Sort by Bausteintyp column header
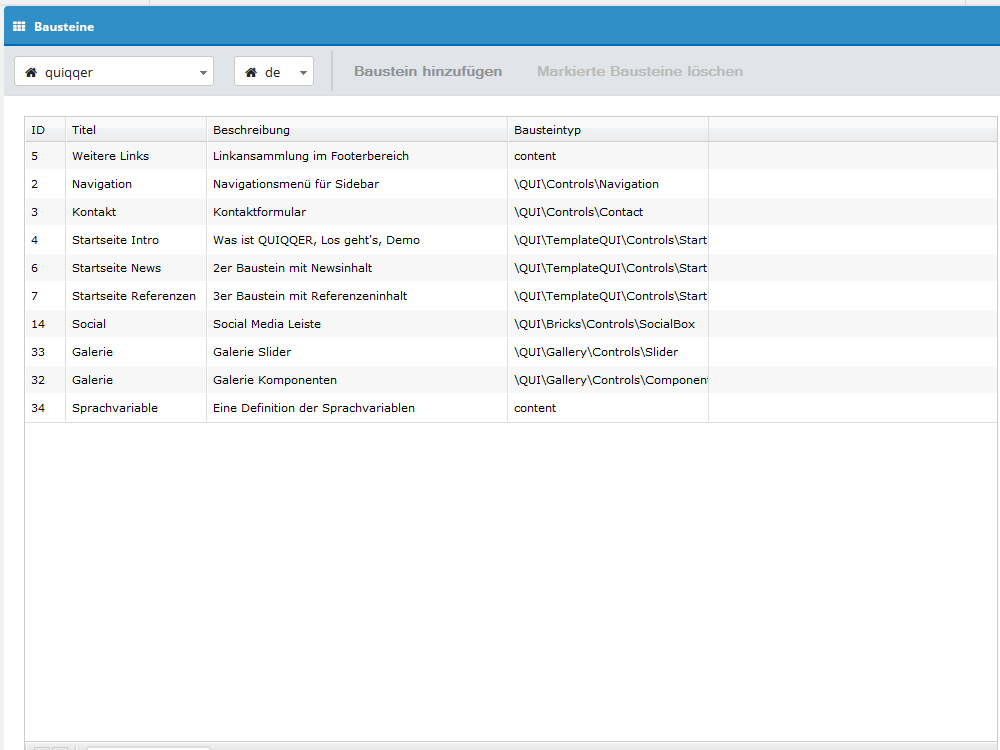This screenshot has width=1000, height=750. (608, 129)
